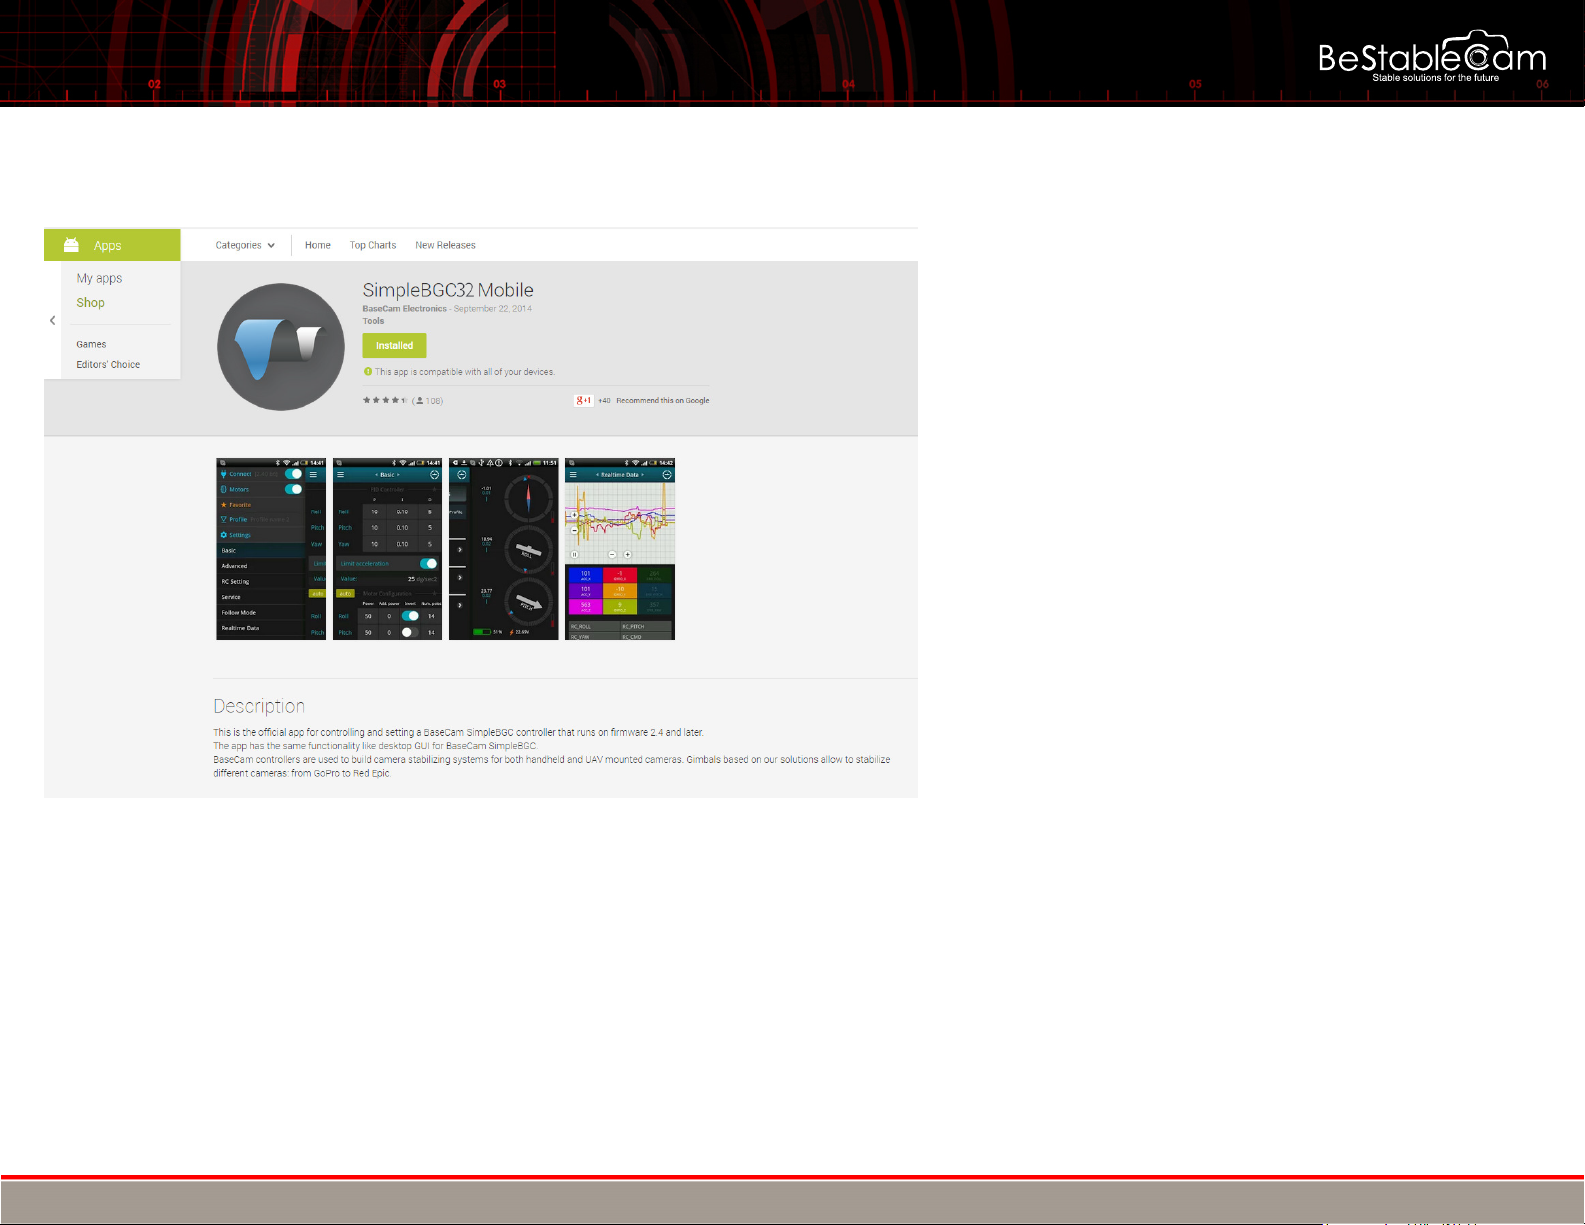
Task: Open the Realtime Data graph screenshot thumbnail
Action: (x=620, y=549)
